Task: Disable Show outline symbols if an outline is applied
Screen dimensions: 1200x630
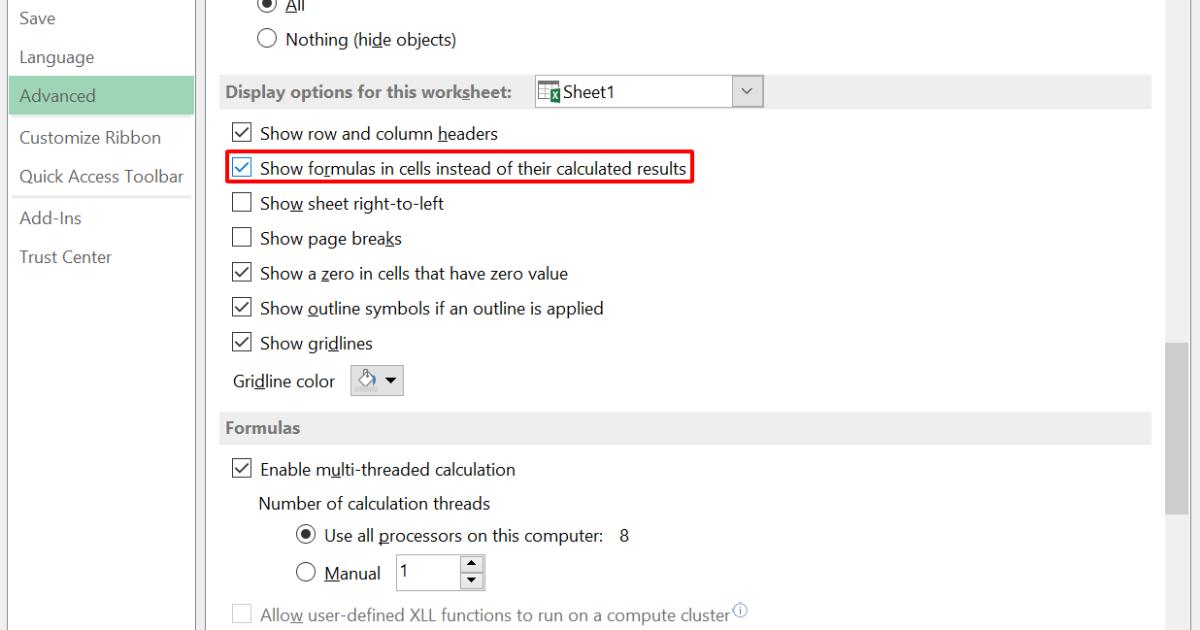Action: (241, 308)
